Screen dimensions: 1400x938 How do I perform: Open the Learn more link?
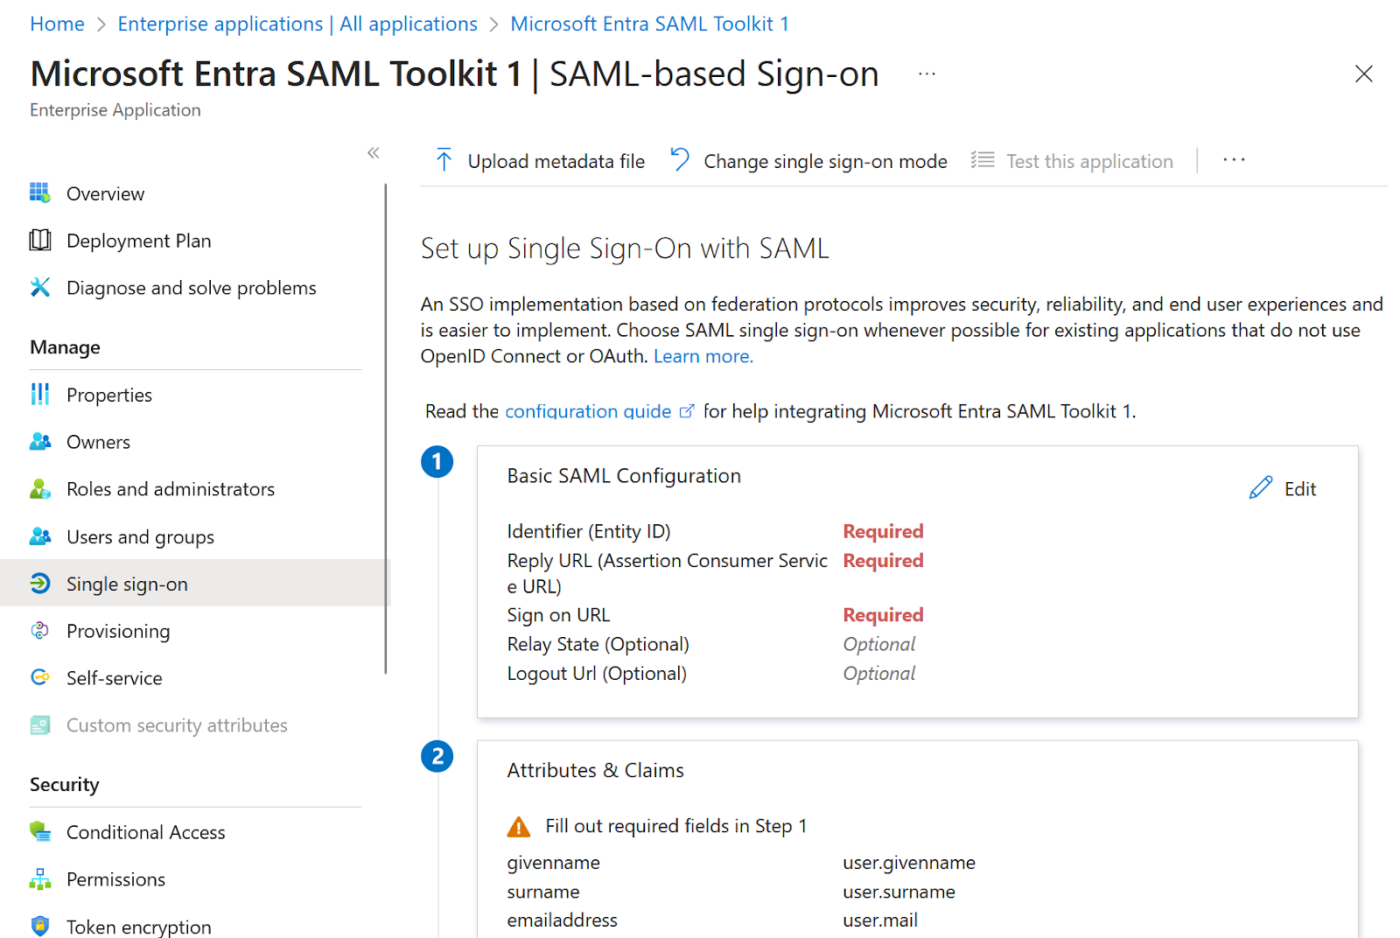point(703,356)
